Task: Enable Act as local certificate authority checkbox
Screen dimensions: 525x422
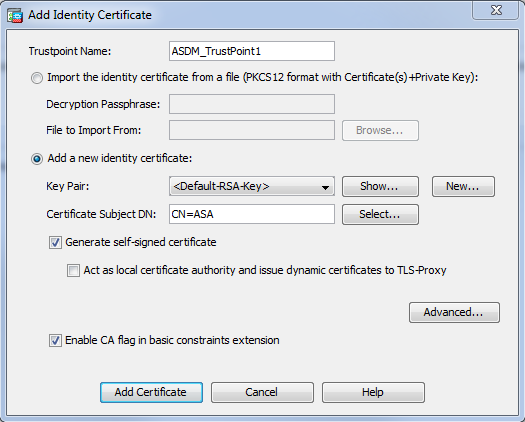Action: pyautogui.click(x=73, y=271)
